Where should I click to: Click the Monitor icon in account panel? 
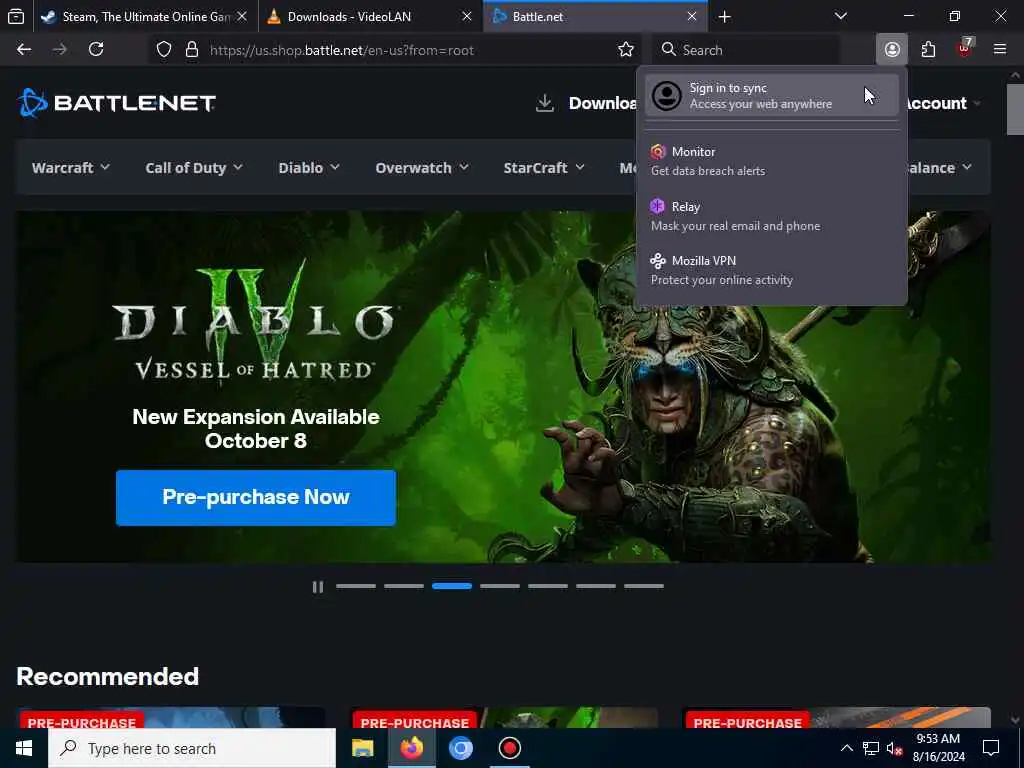click(658, 152)
